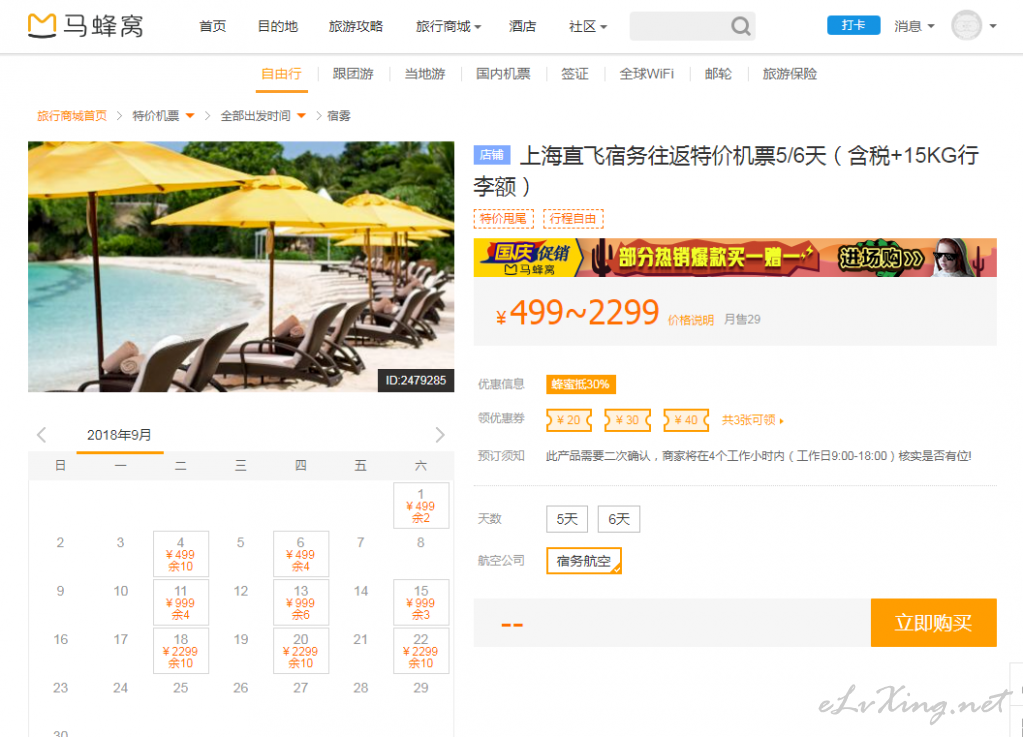Image resolution: width=1023 pixels, height=737 pixels.
Task: Claim the ¥20 coupon ticket
Action: (568, 420)
